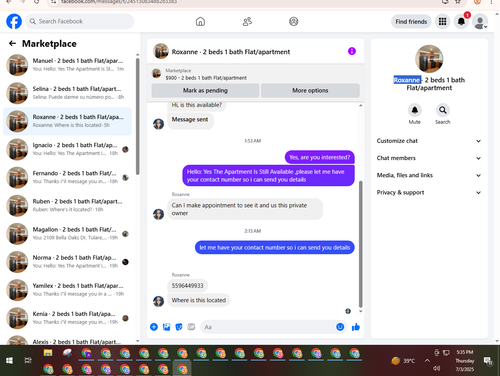Open the volume speaker tray icon

tap(437, 368)
